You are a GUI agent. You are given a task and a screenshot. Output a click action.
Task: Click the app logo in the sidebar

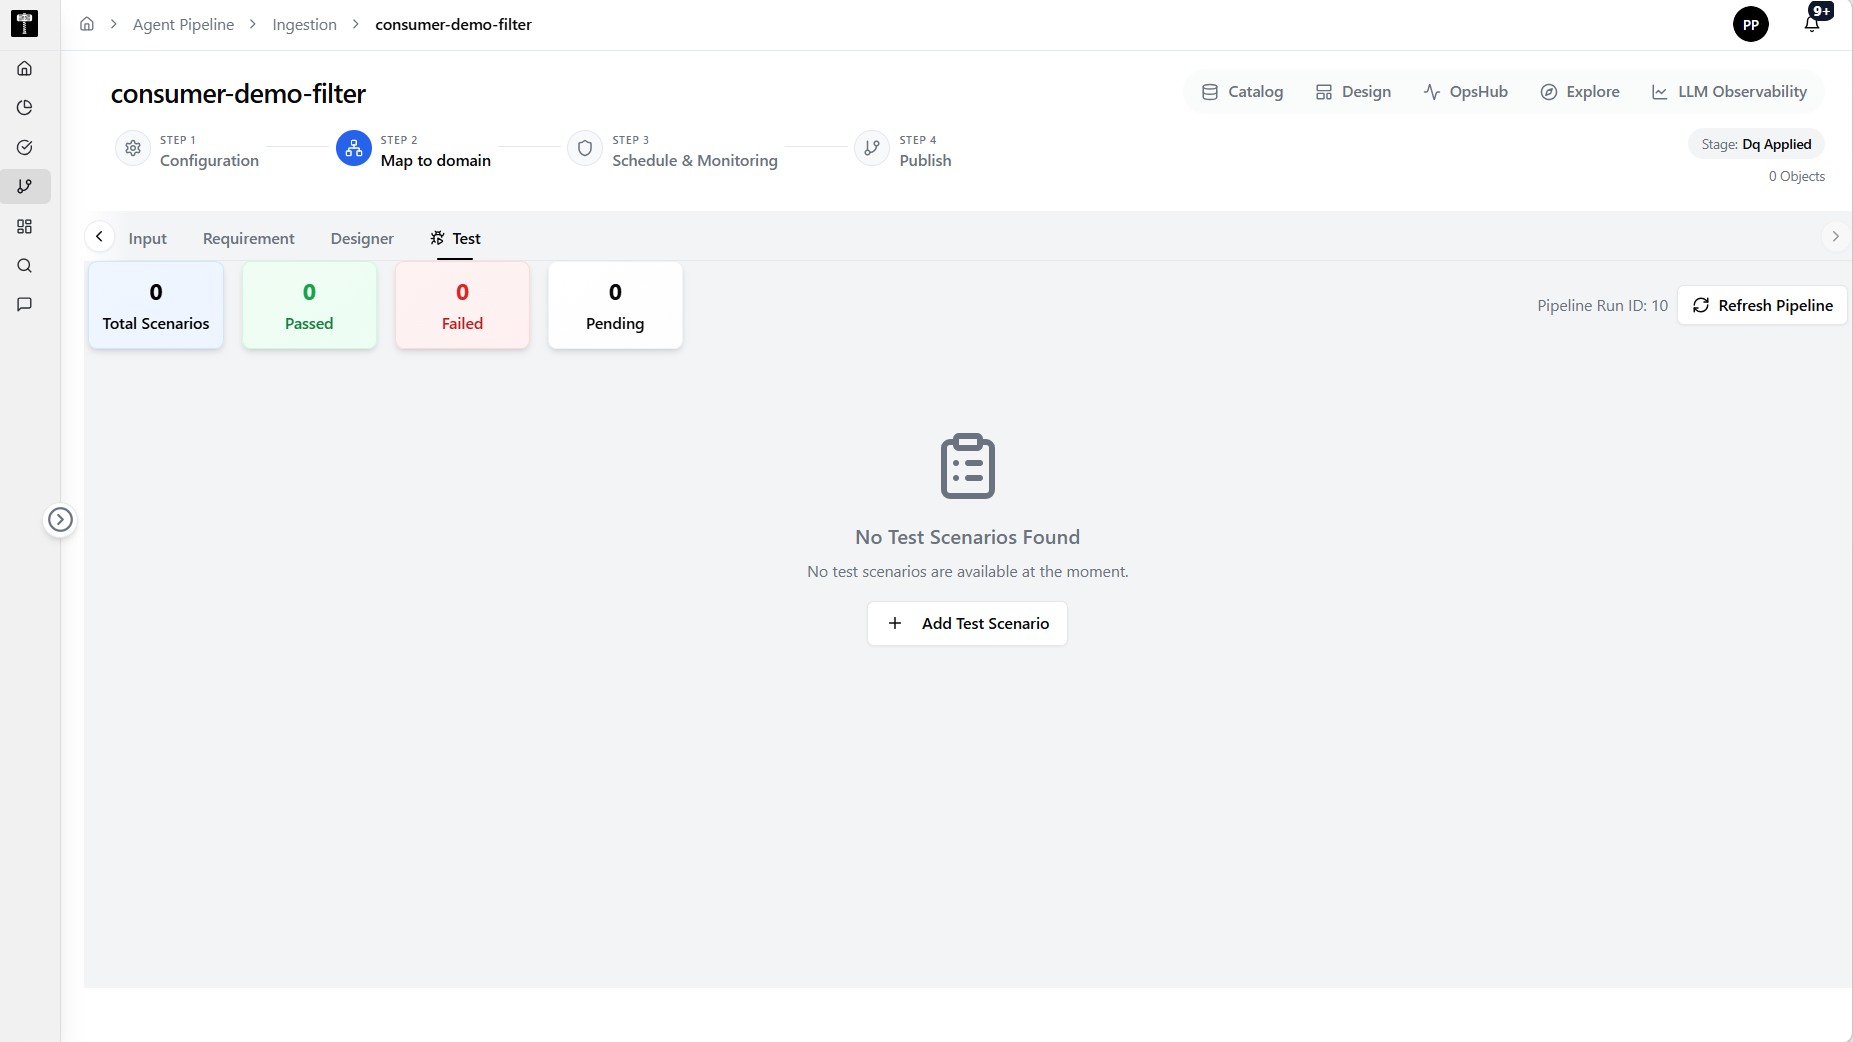pos(24,24)
